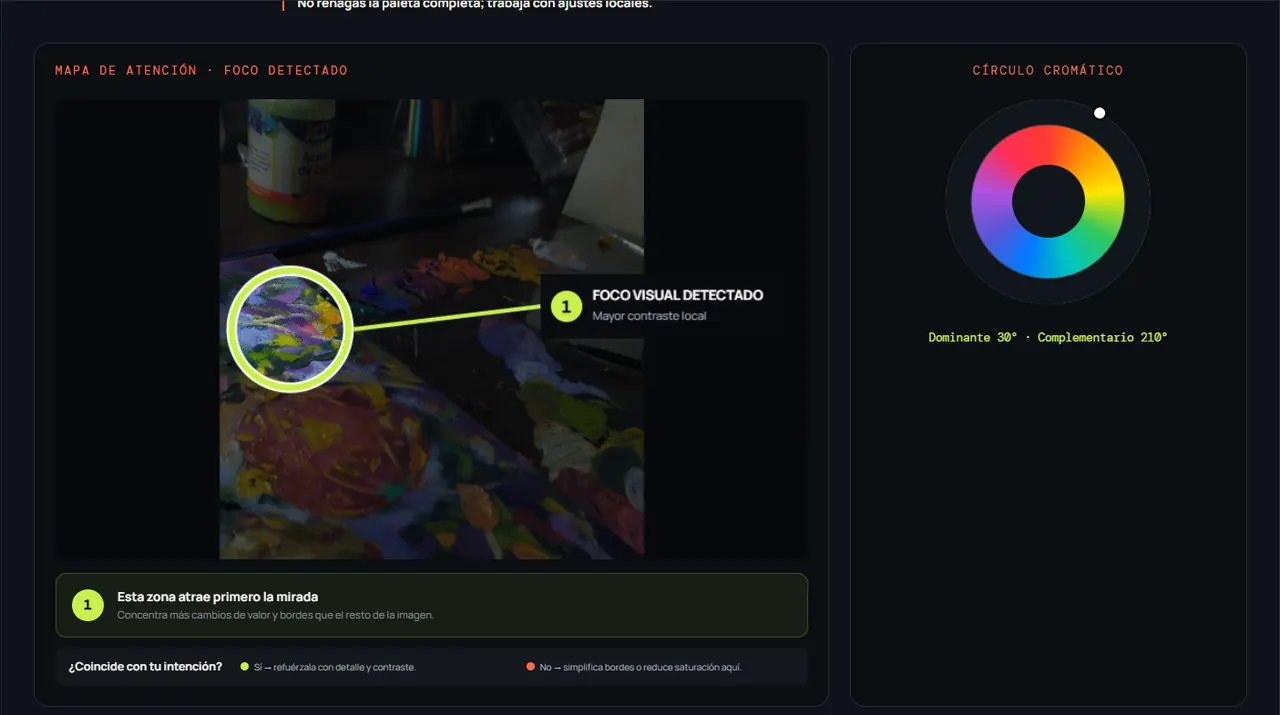This screenshot has height=715, width=1280.
Task: Click the white handle on the color wheel
Action: coord(1100,113)
